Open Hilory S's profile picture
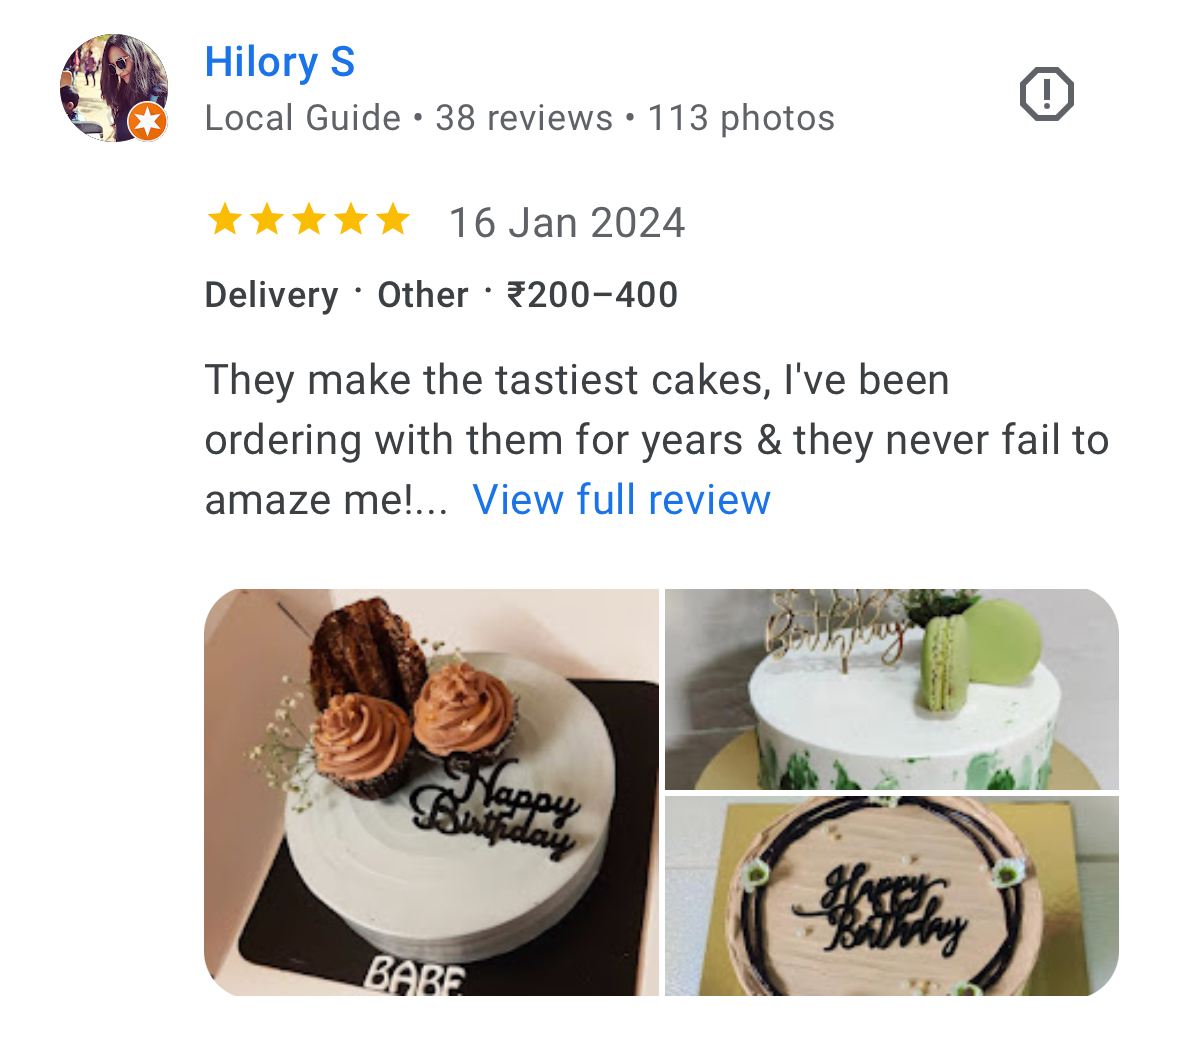 (110, 85)
